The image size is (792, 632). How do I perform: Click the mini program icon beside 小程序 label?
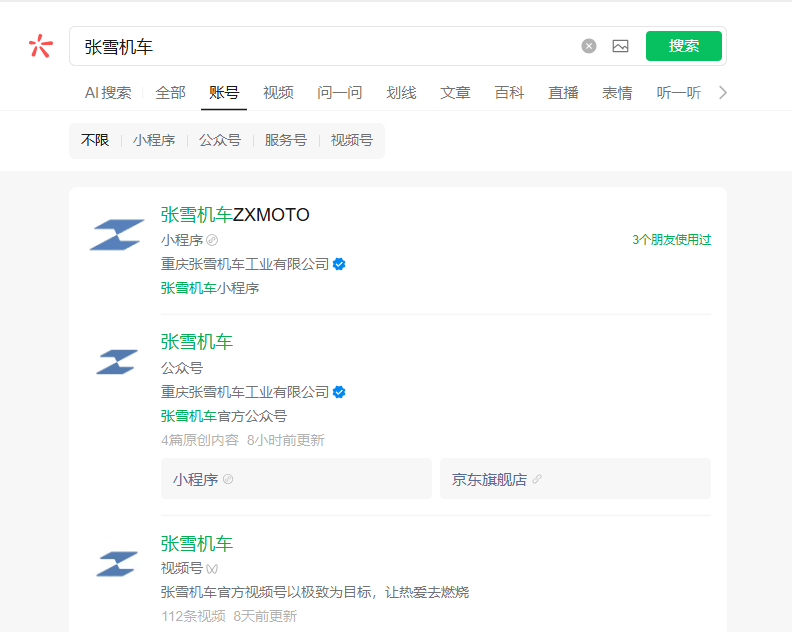pyautogui.click(x=212, y=240)
